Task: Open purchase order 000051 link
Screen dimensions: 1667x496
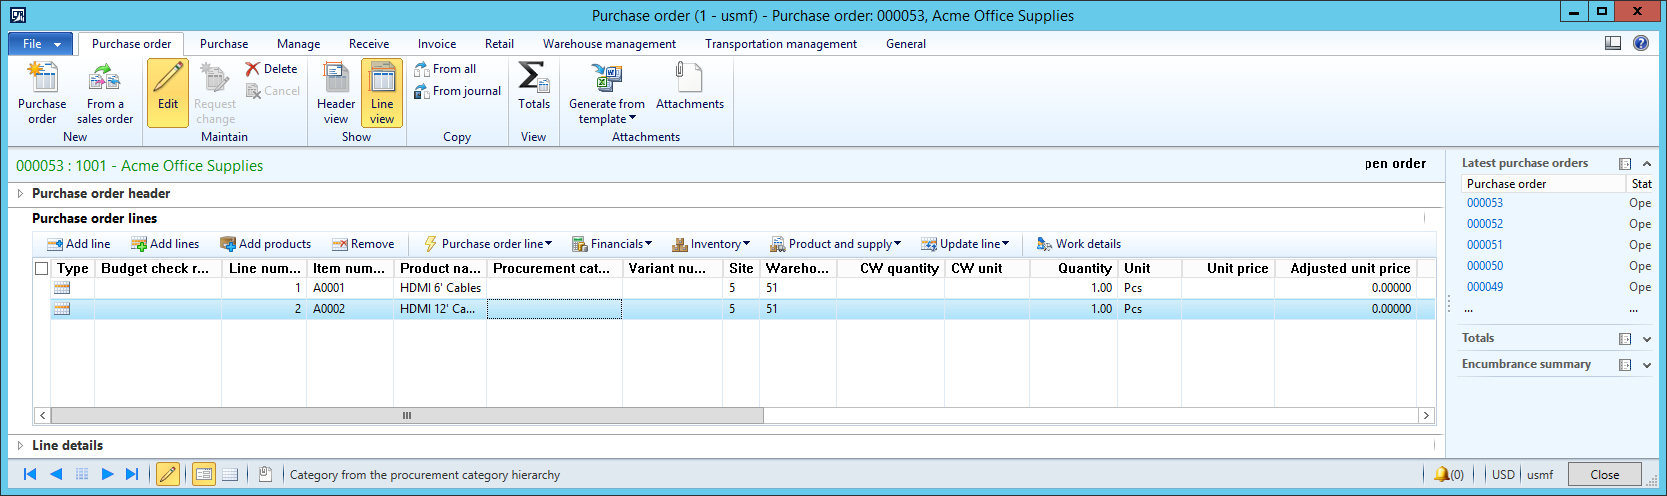Action: [1485, 245]
